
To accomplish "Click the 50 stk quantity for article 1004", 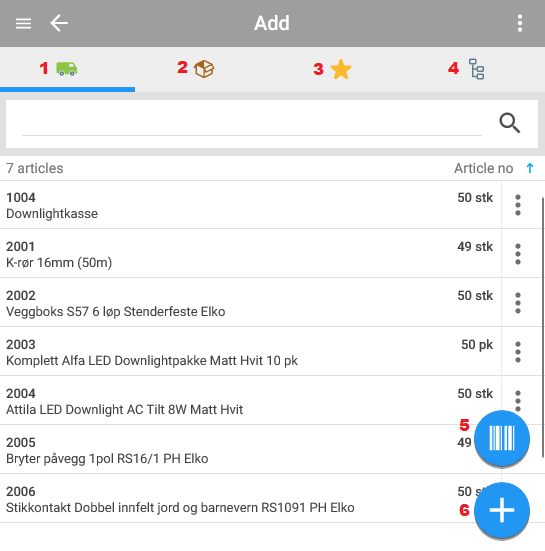I will tap(475, 197).
